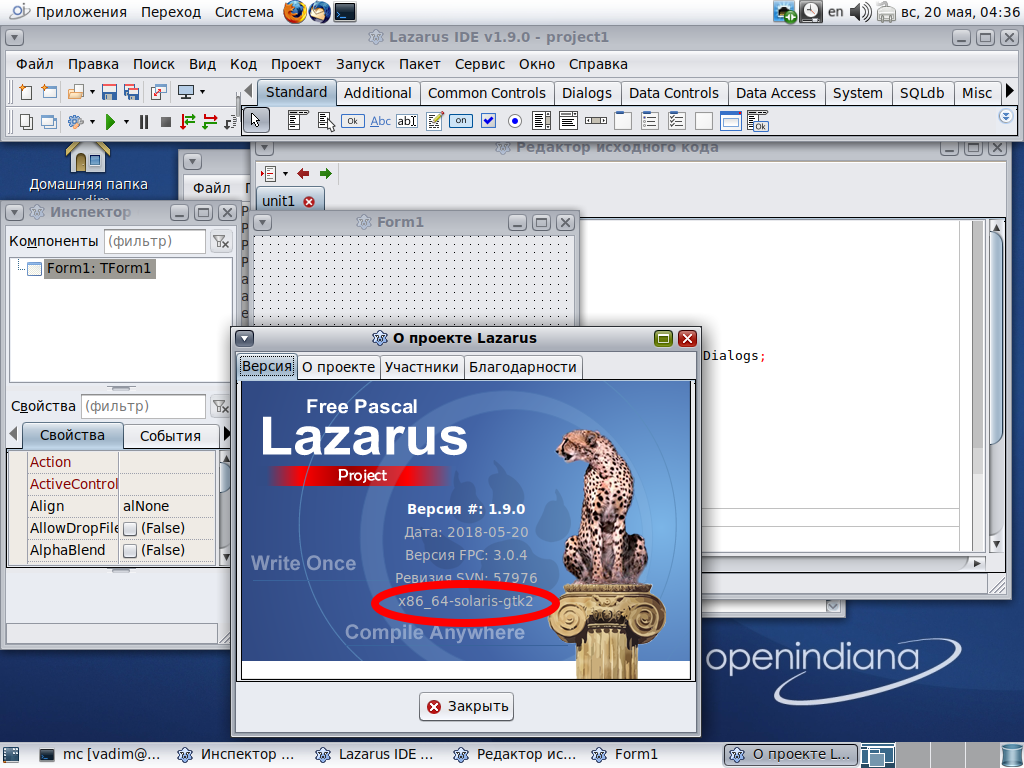The height and width of the screenshot is (768, 1024).
Task: Click the Save file floppy icon
Action: 108,92
